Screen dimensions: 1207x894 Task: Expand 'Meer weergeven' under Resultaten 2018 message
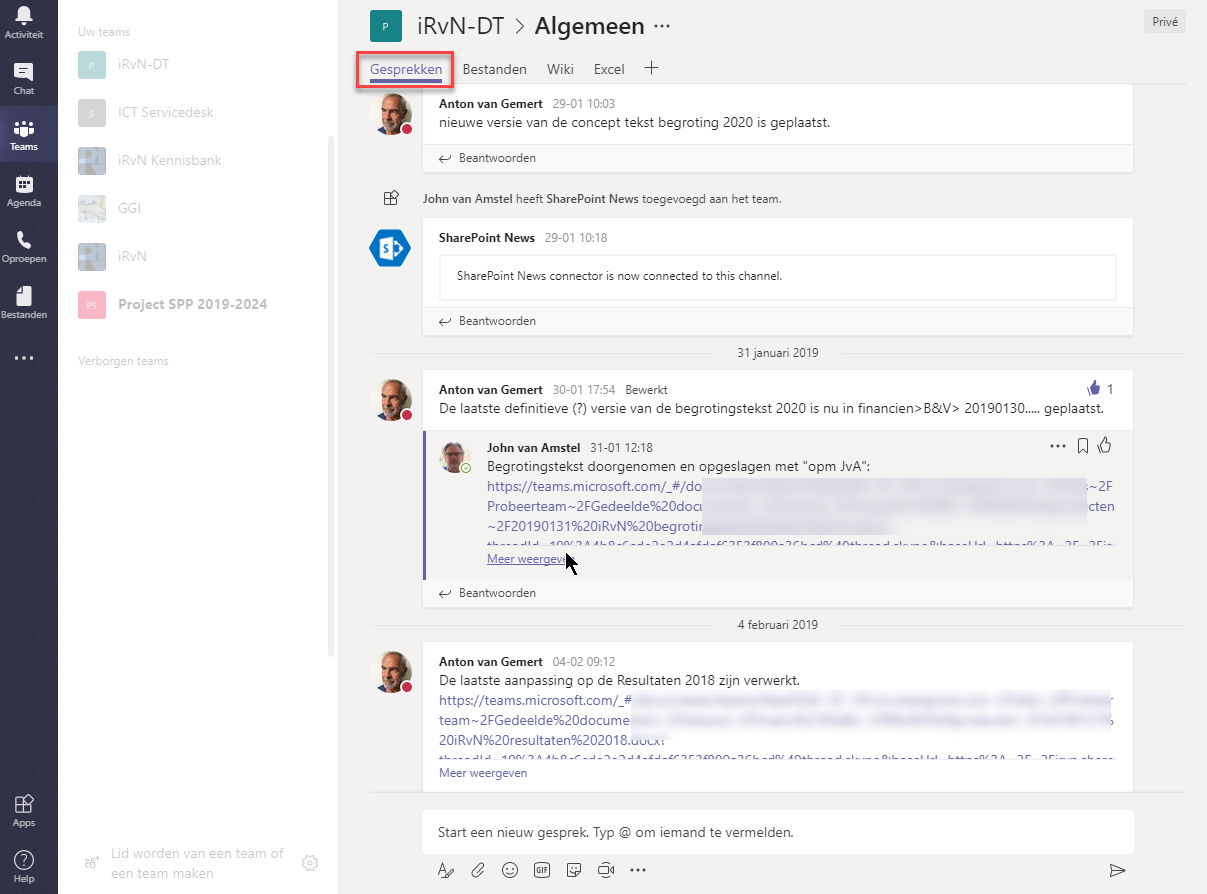[483, 773]
